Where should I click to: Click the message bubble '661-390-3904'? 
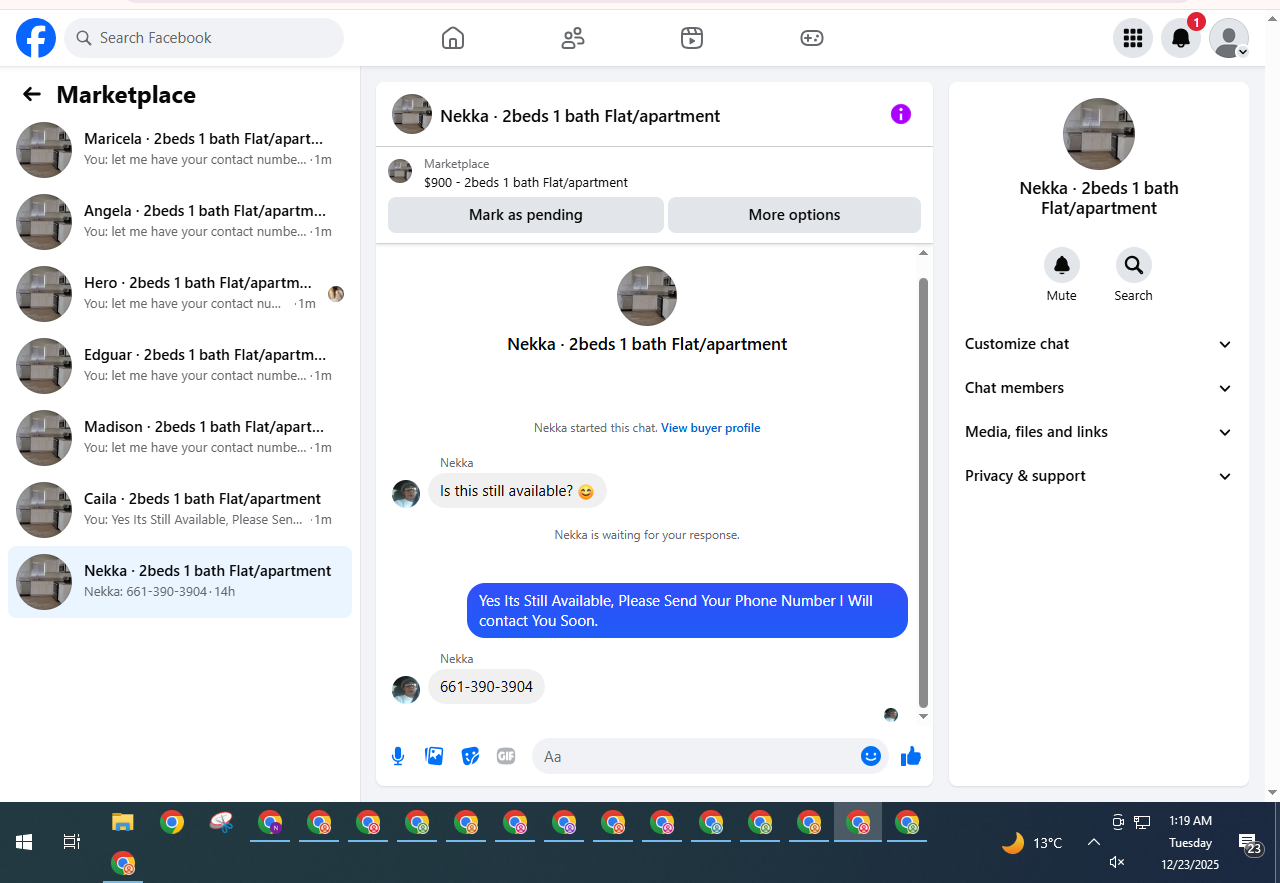[486, 687]
